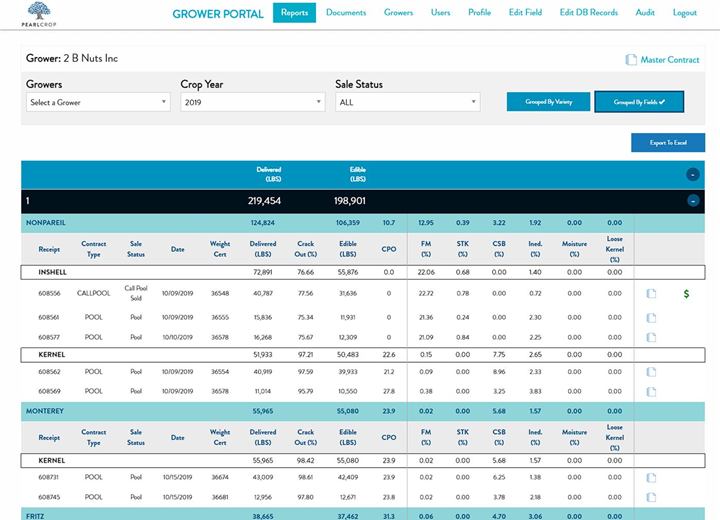This screenshot has width=720, height=520.
Task: Go to Growers menu item
Action: click(x=399, y=12)
